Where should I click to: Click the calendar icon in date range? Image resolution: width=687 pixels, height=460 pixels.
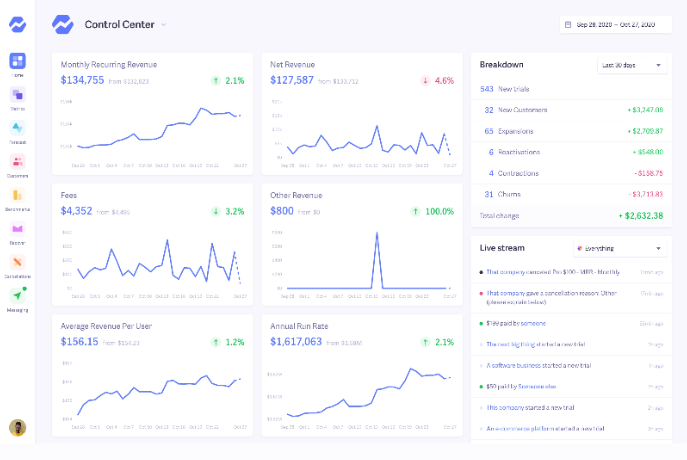(568, 25)
